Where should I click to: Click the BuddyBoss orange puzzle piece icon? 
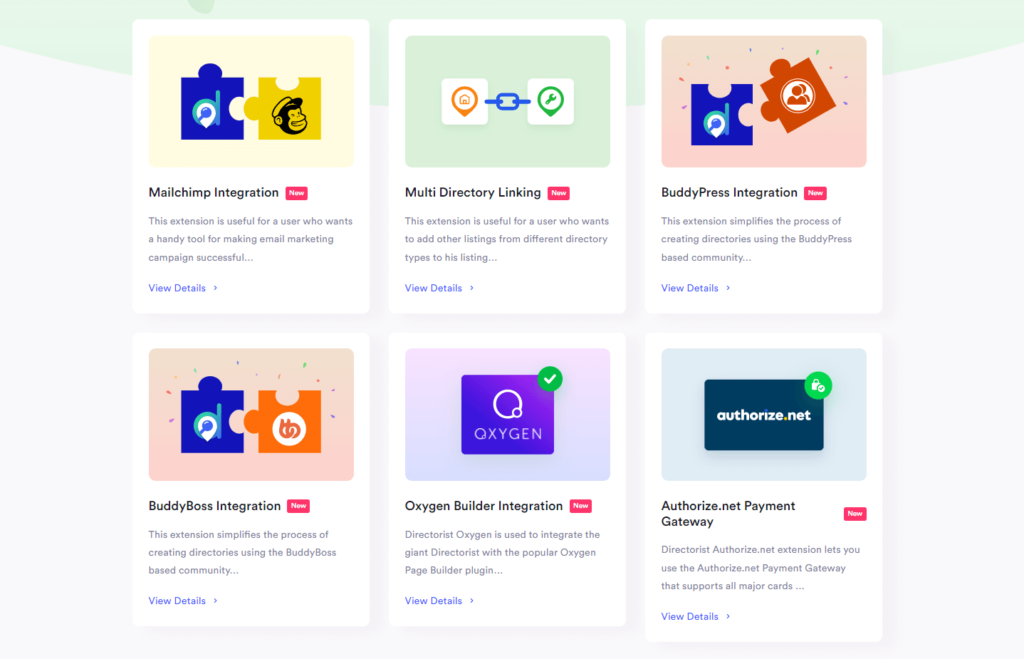point(283,422)
